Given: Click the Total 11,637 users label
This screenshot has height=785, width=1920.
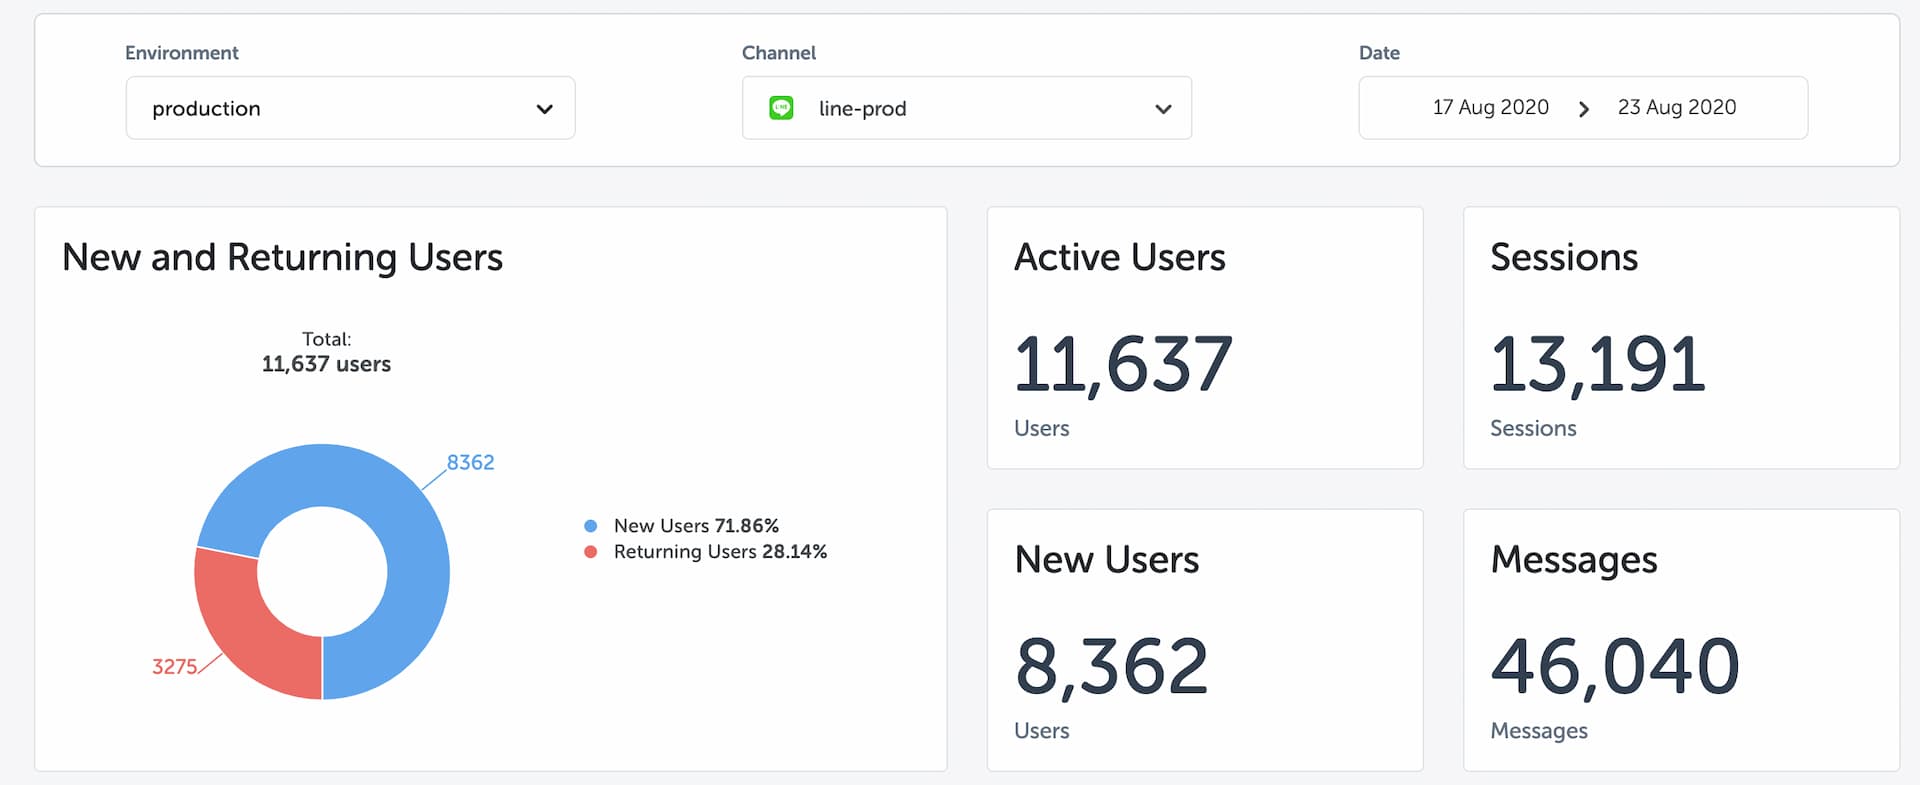Looking at the screenshot, I should click(x=326, y=352).
